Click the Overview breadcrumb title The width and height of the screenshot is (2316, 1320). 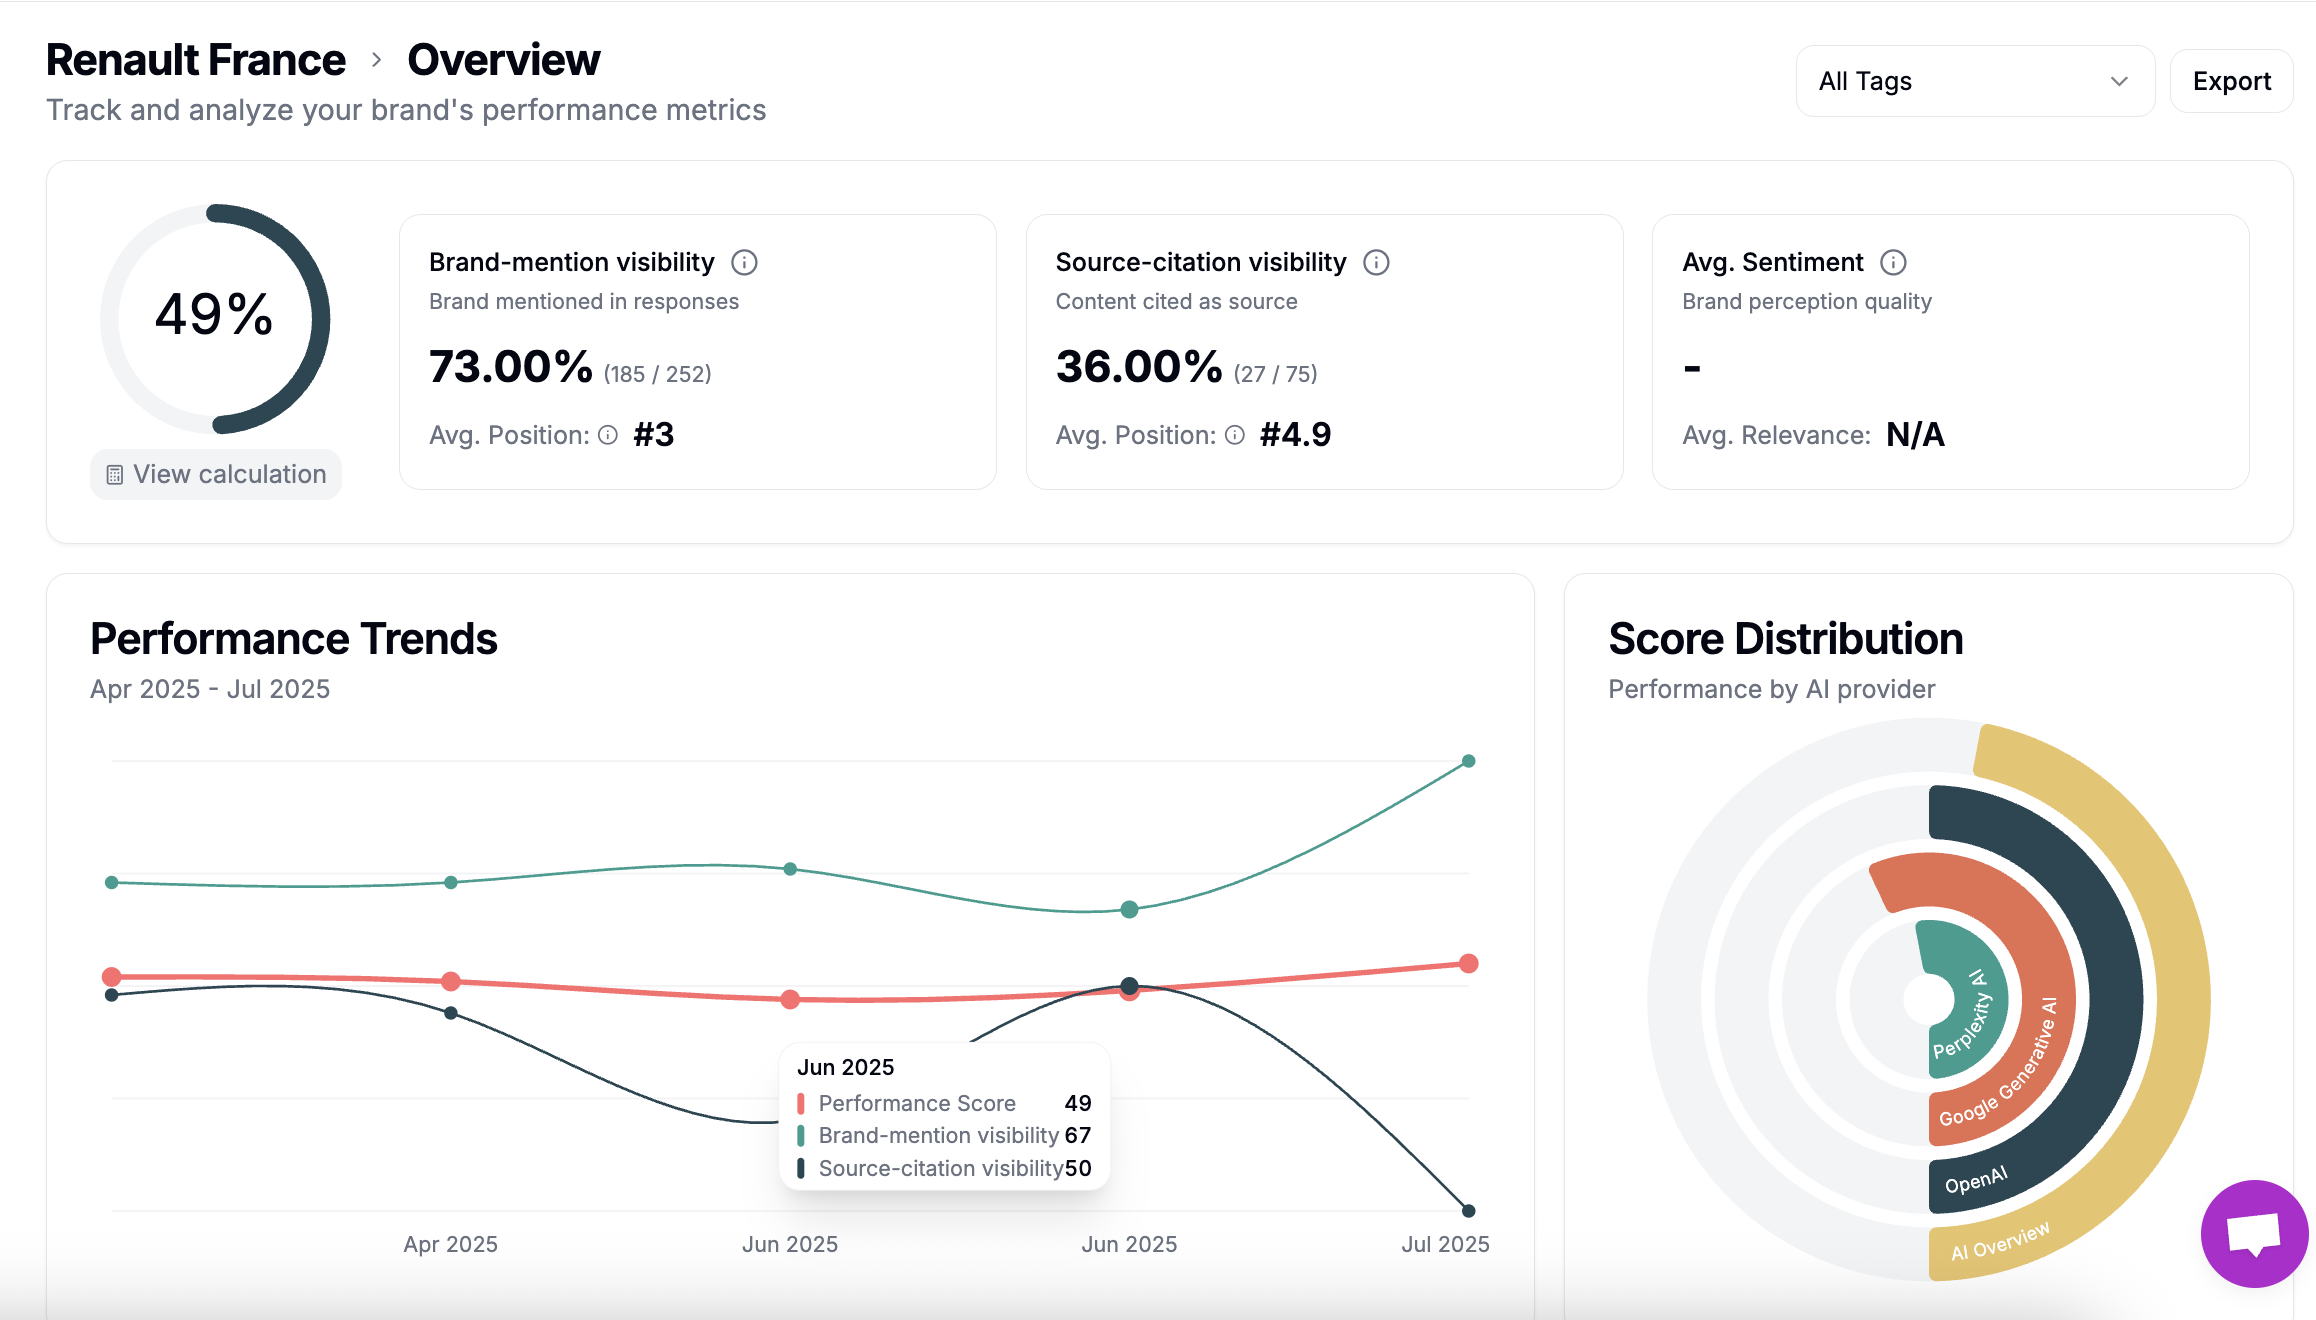coord(504,60)
